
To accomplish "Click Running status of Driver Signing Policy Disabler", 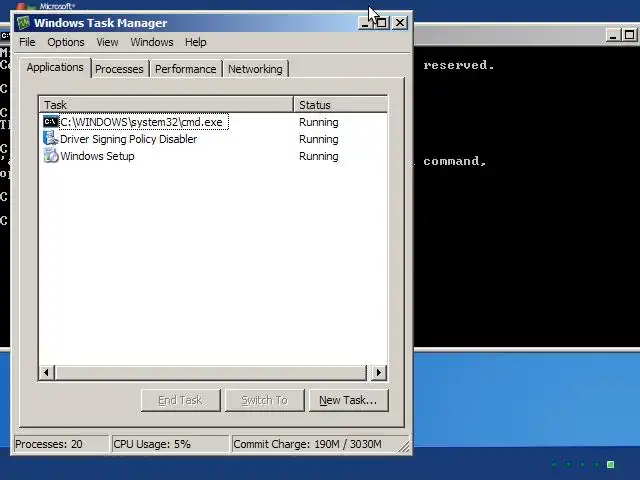I will coord(318,139).
